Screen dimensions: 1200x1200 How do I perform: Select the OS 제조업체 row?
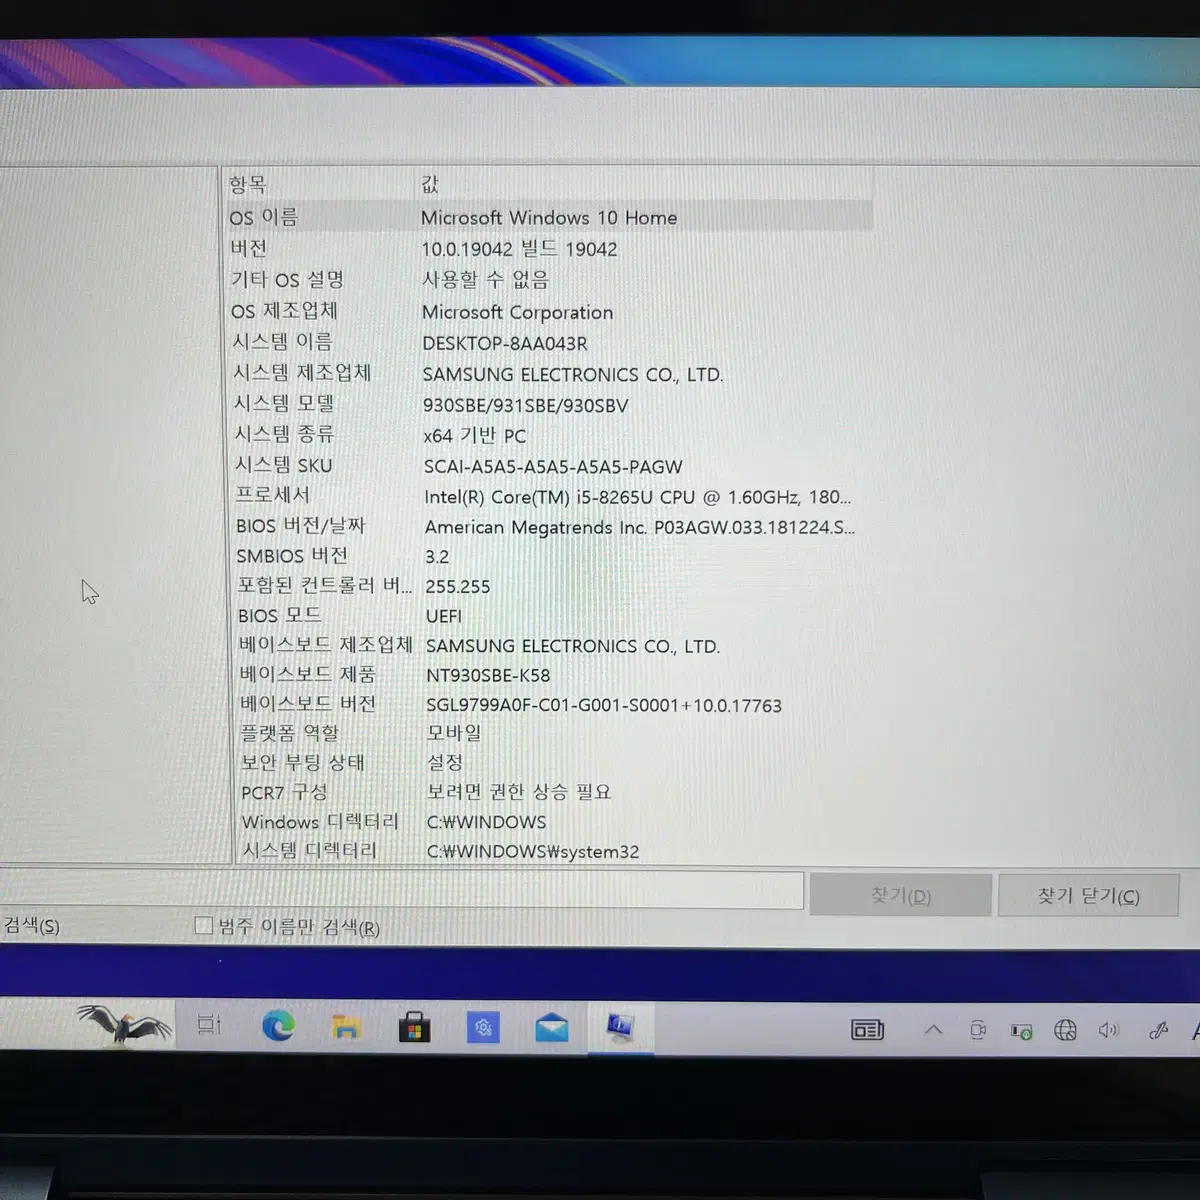(x=549, y=311)
